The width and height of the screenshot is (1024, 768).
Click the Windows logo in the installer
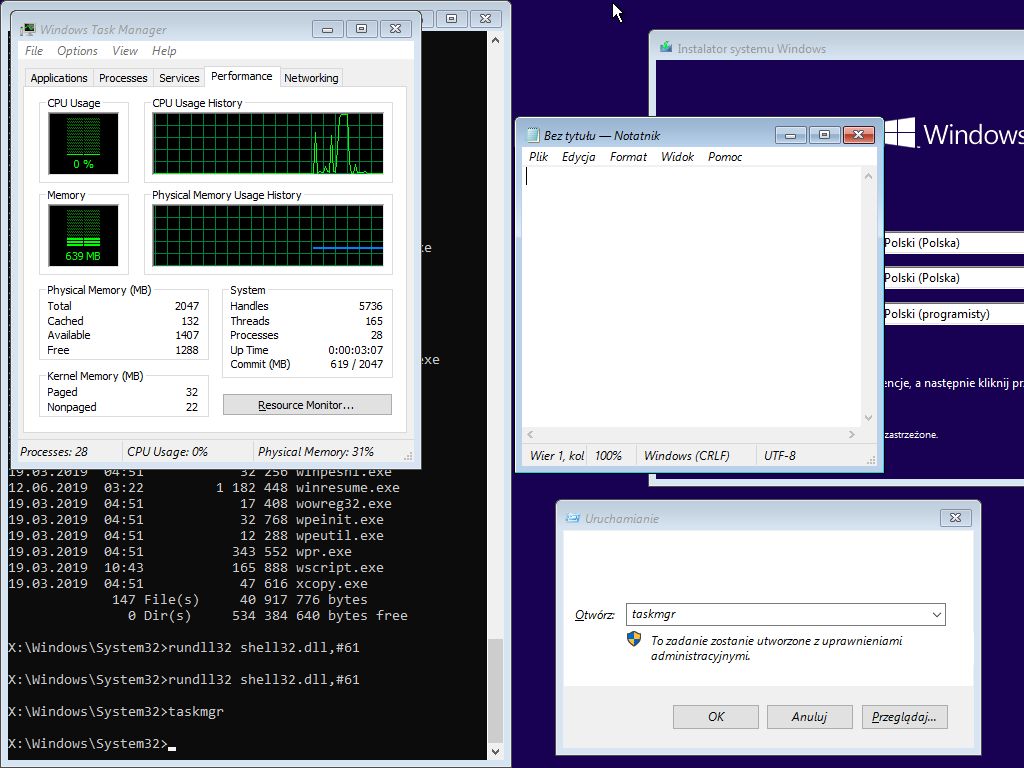pyautogui.click(x=899, y=133)
